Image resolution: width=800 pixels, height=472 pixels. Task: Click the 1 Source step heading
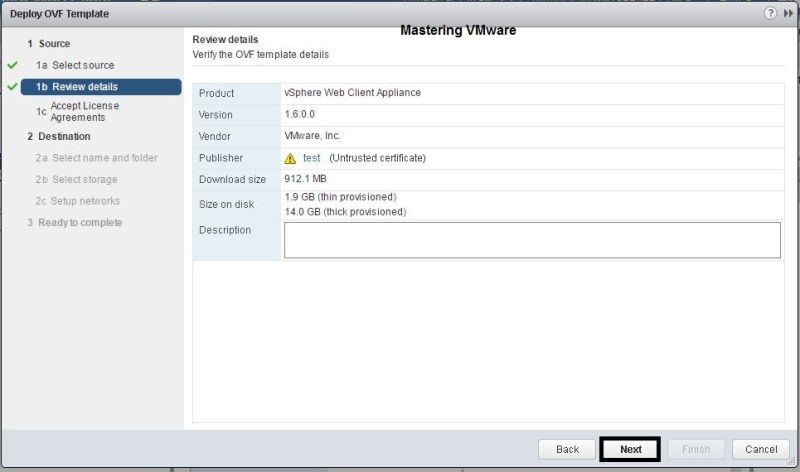pyautogui.click(x=49, y=44)
